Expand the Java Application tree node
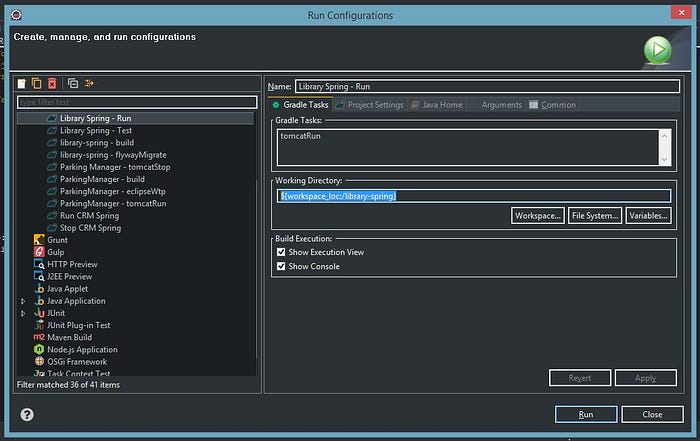This screenshot has height=441, width=700. pos(23,301)
